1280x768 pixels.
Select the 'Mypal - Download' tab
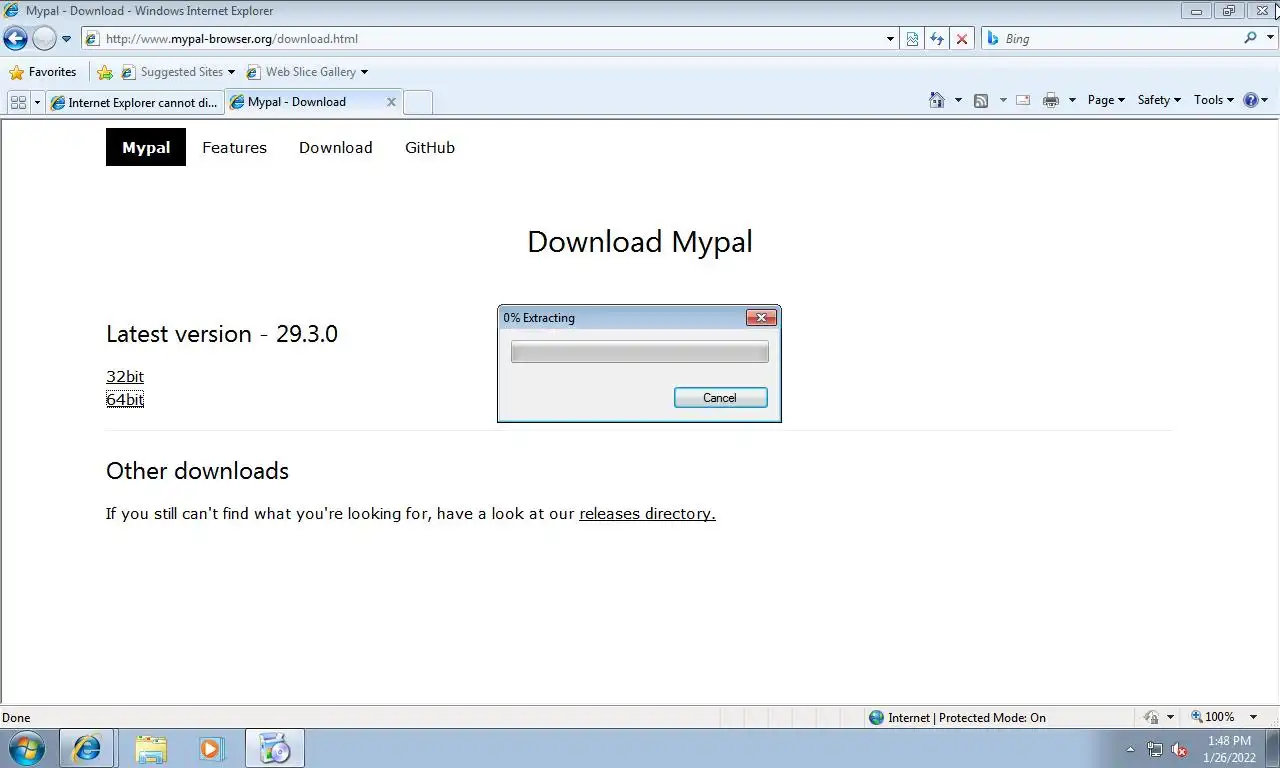pyautogui.click(x=313, y=102)
